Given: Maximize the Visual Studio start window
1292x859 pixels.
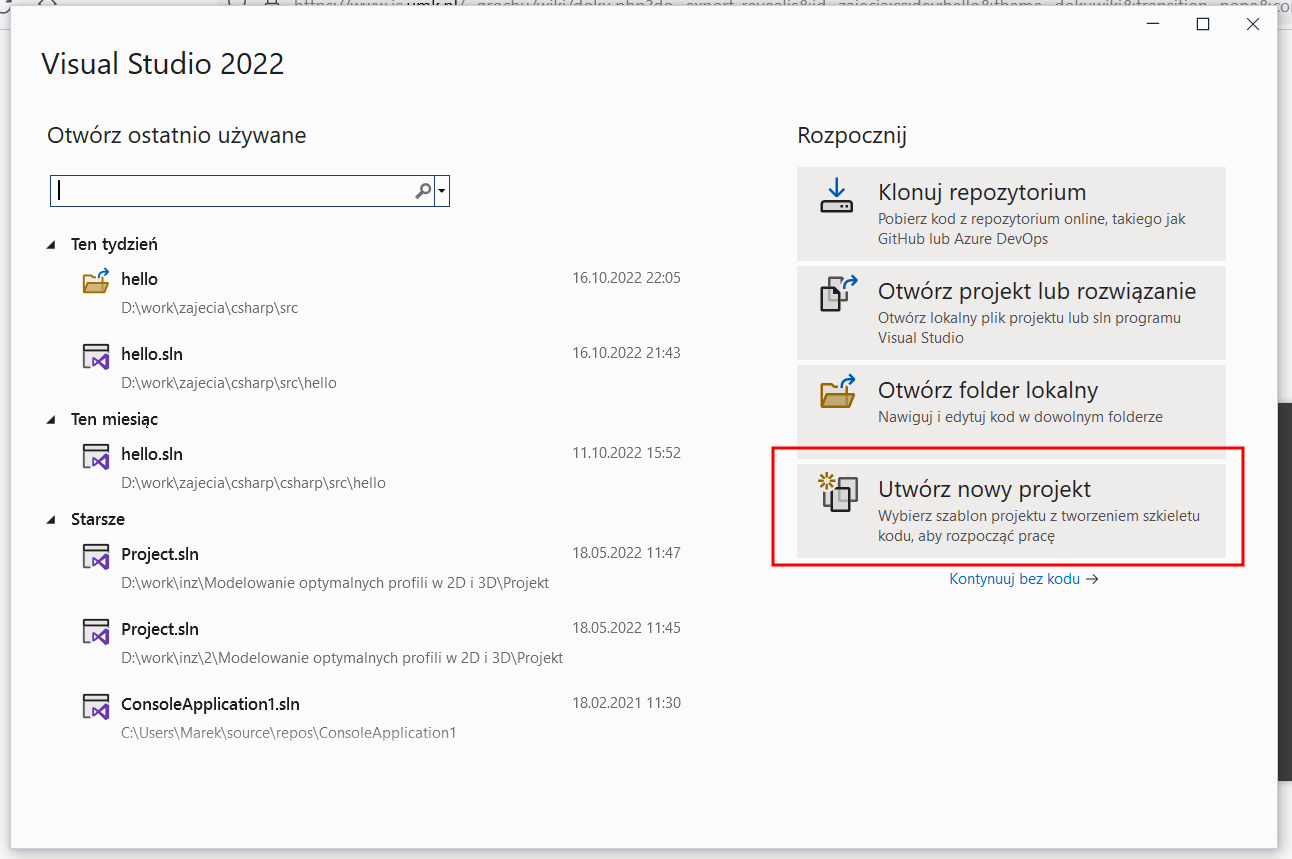Looking at the screenshot, I should [1203, 24].
